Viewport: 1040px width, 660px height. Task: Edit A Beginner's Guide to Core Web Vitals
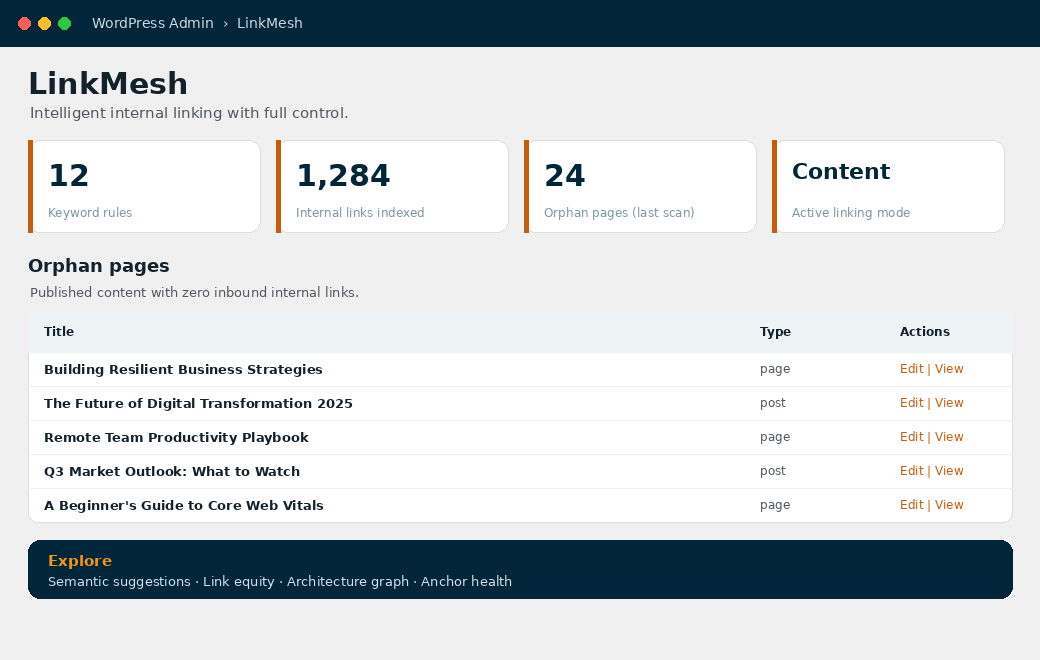pos(911,504)
